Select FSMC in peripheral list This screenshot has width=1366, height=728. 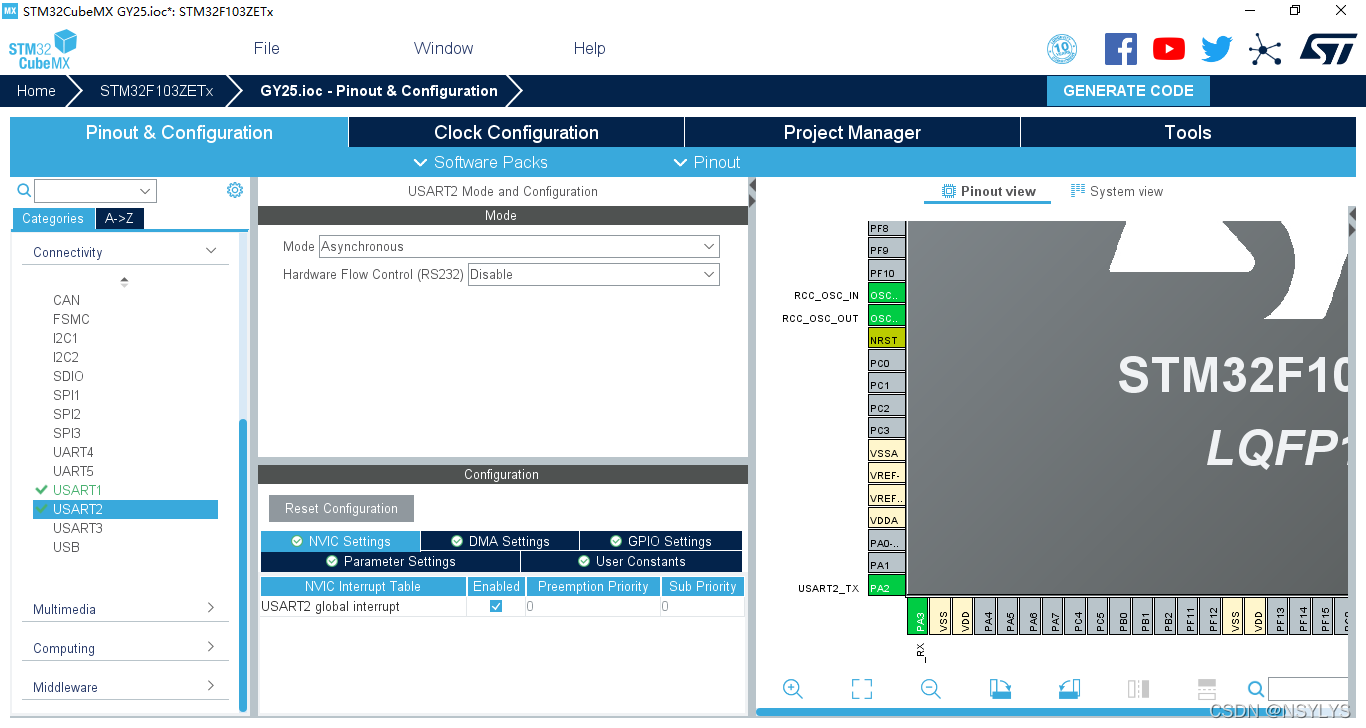pyautogui.click(x=71, y=319)
